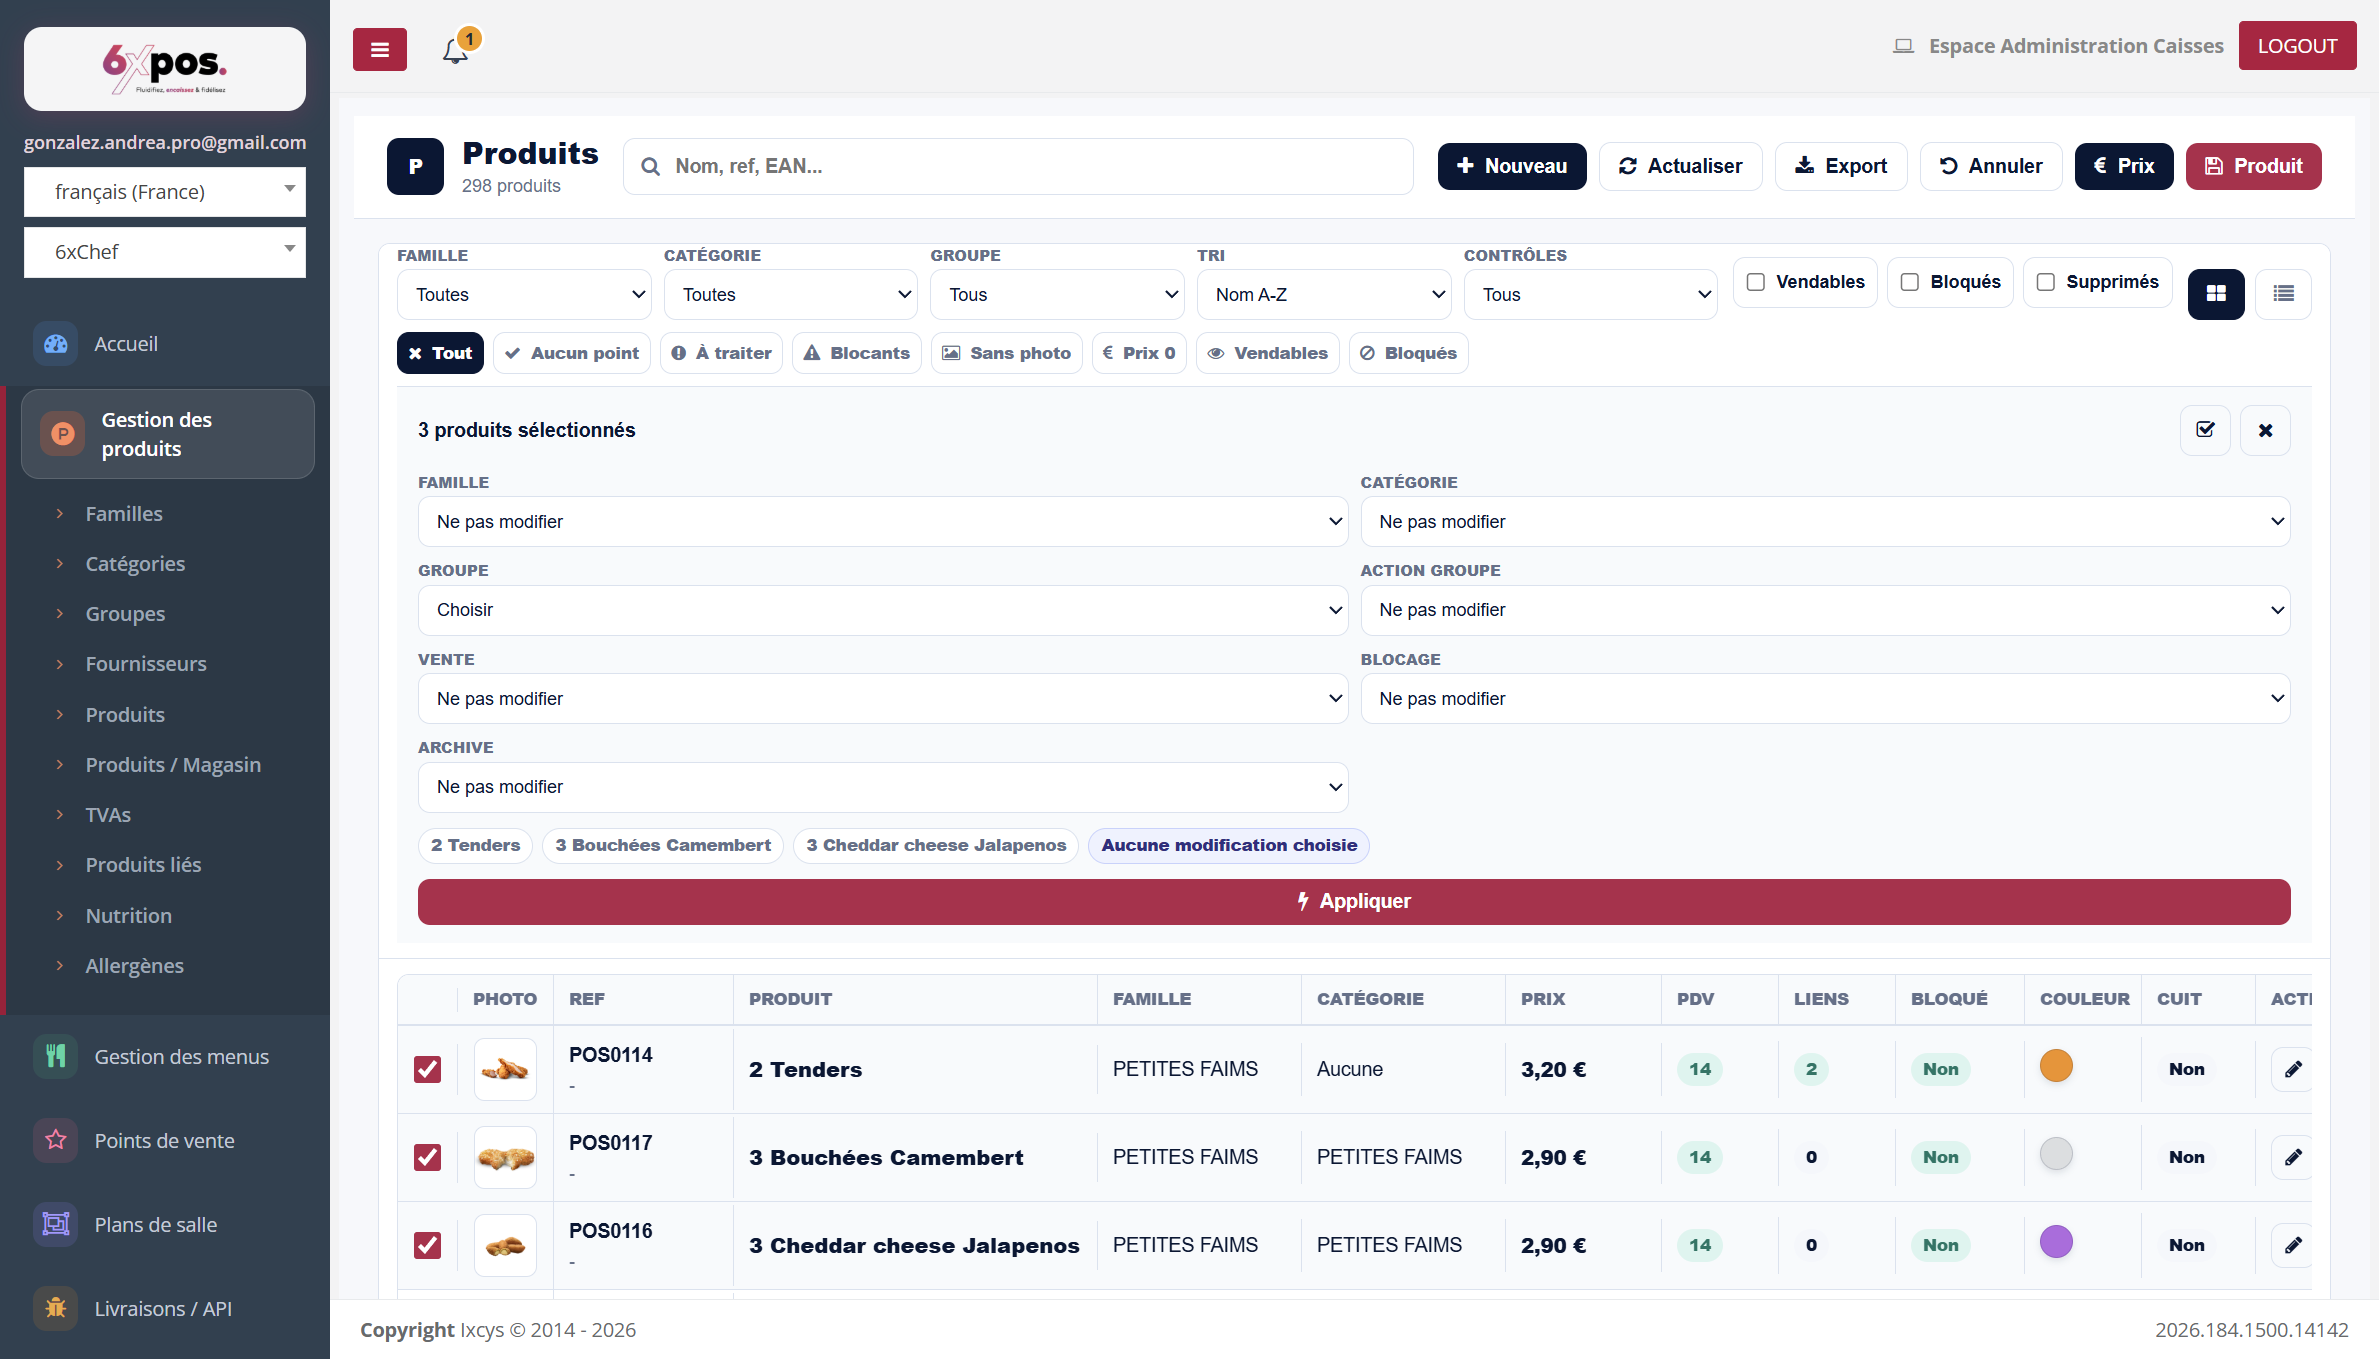Open Gestion des produits section

coord(168,434)
